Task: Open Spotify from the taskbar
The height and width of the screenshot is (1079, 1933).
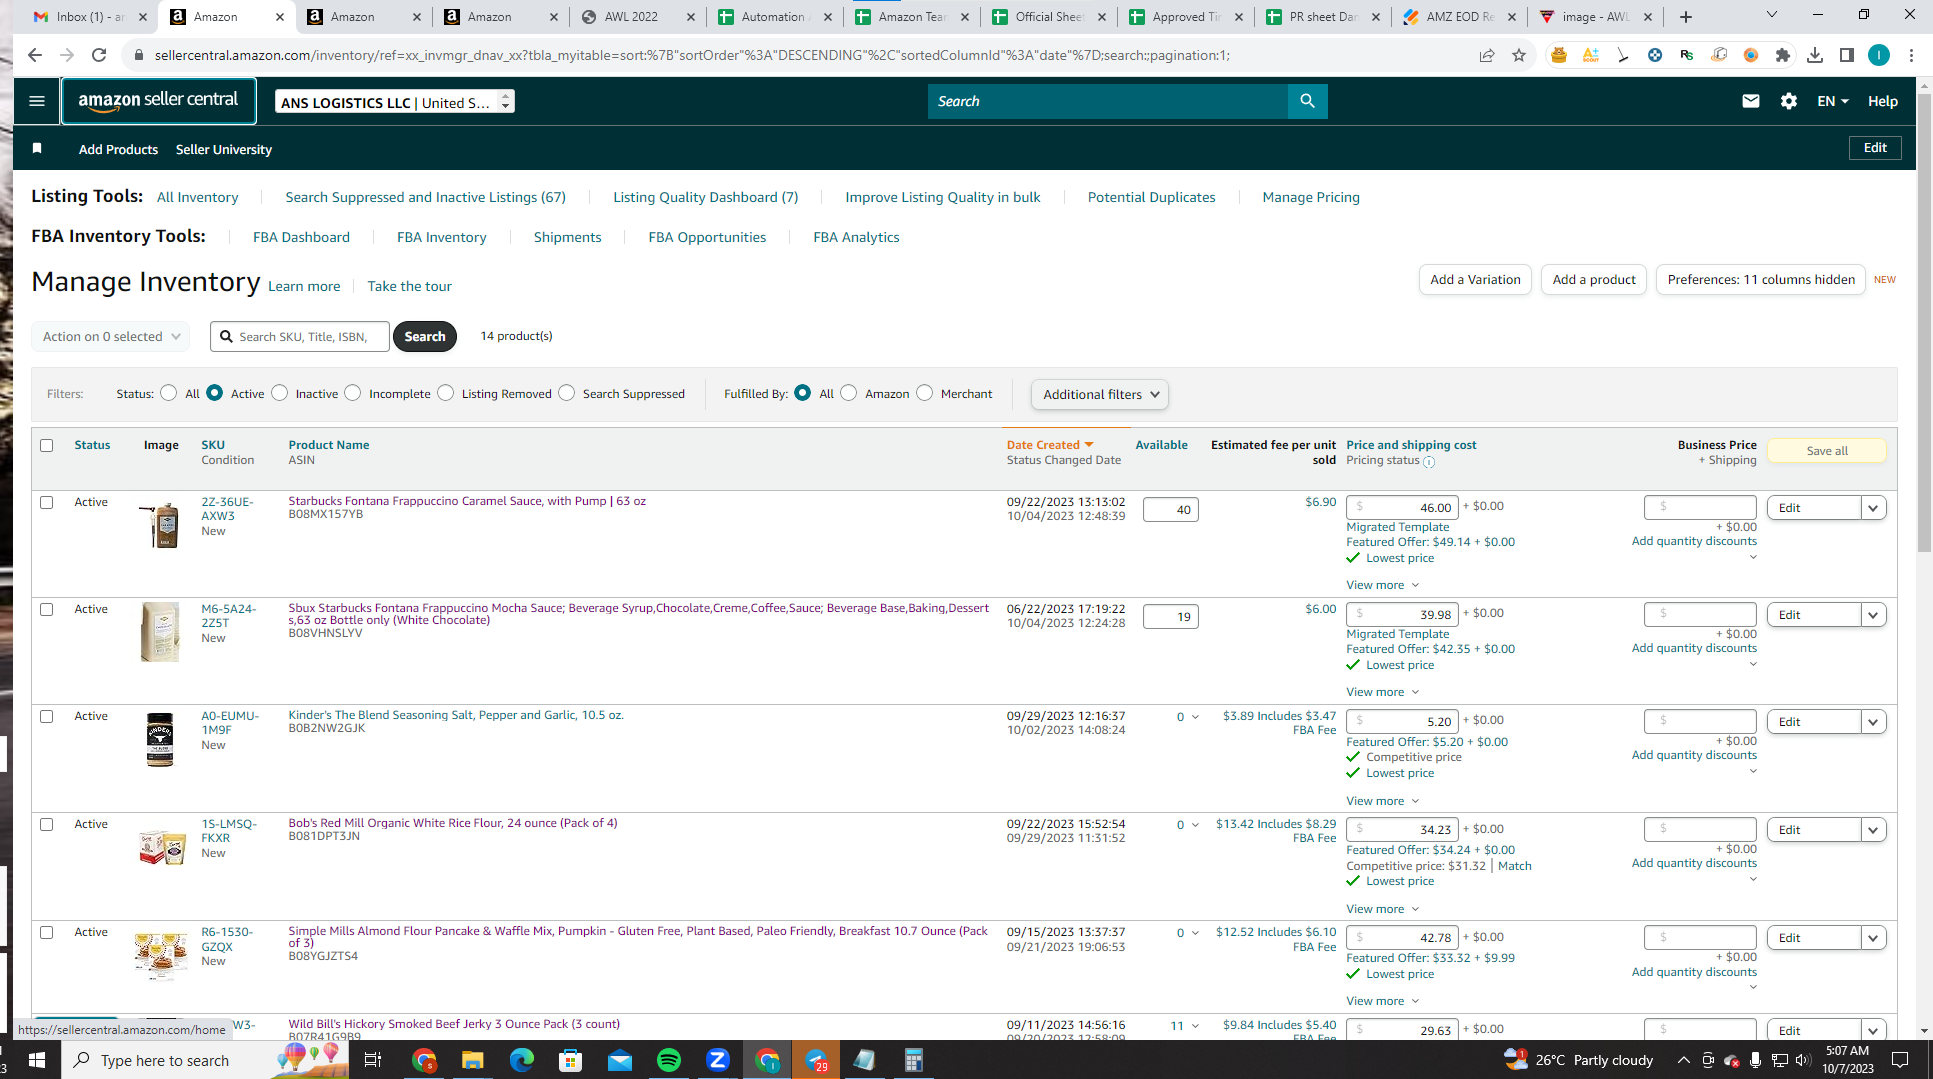Action: pyautogui.click(x=669, y=1060)
